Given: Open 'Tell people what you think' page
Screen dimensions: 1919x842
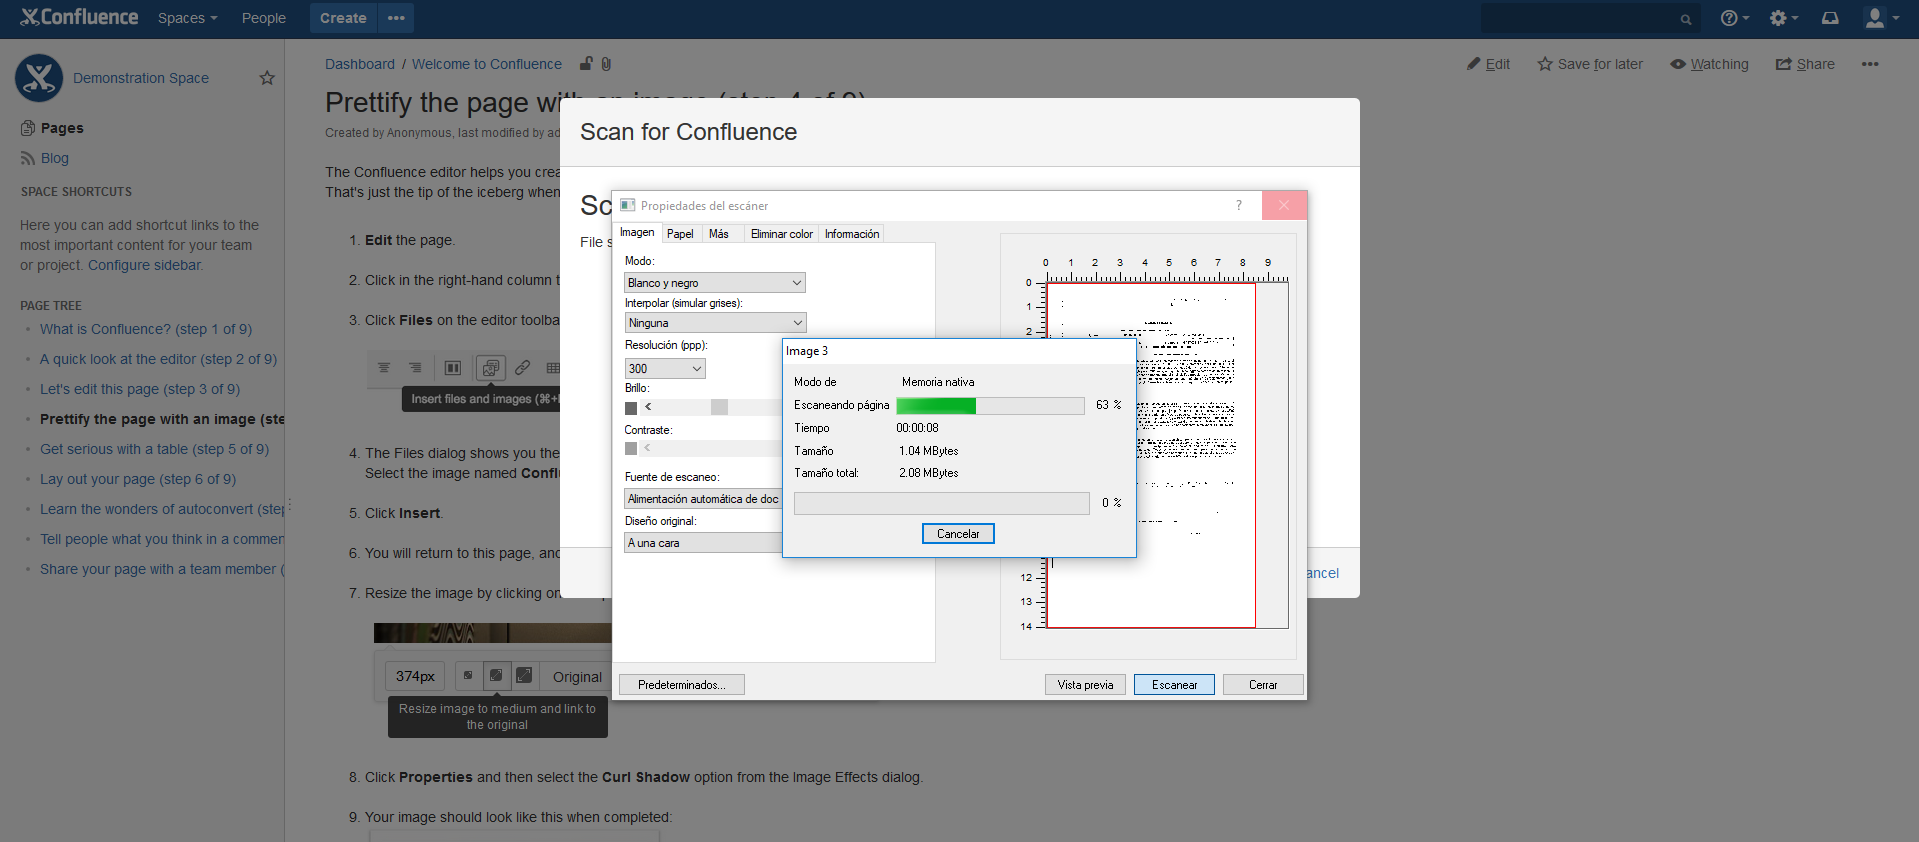Looking at the screenshot, I should pos(162,539).
